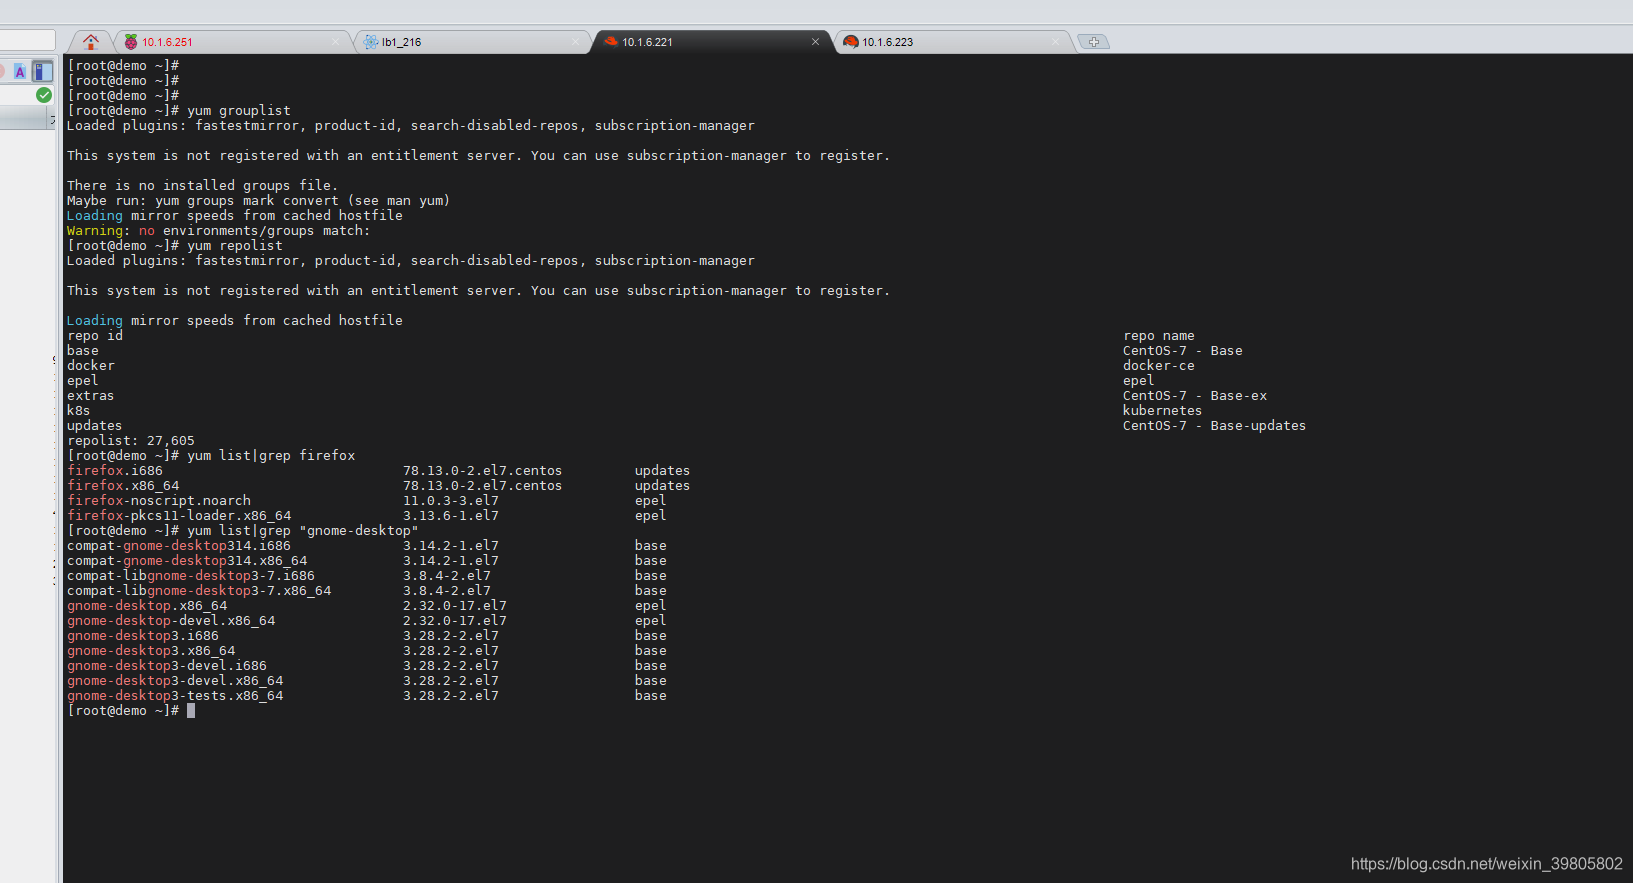Switch to the 10.1.6.251 session tab

(232, 42)
